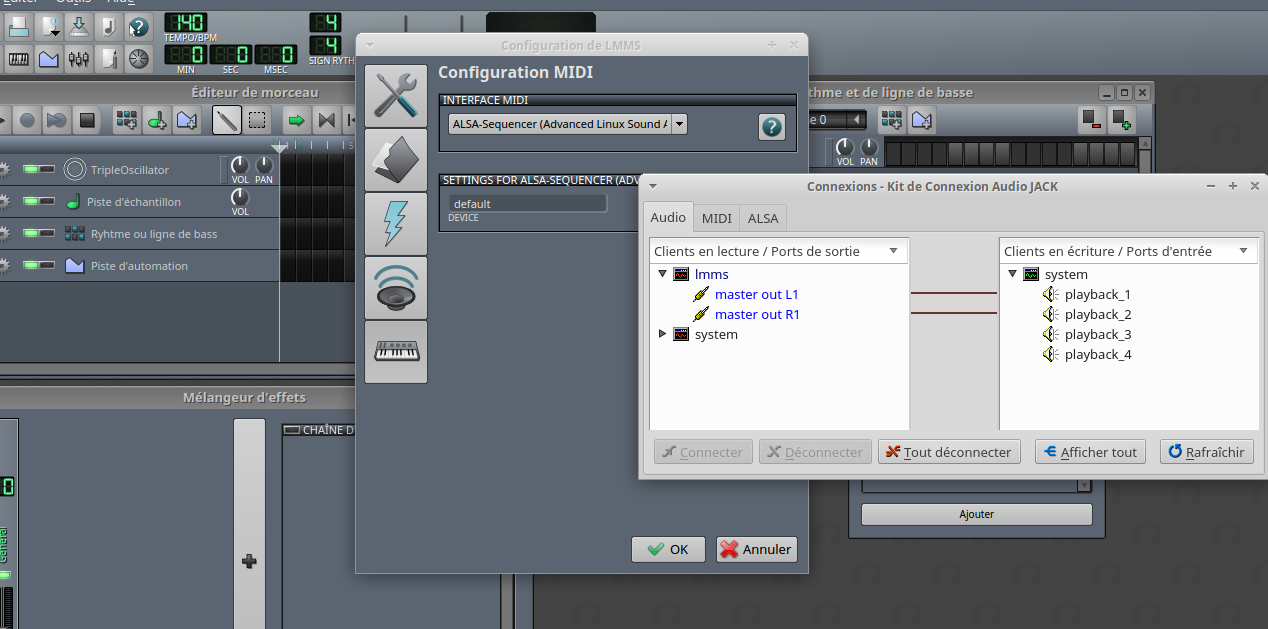Screen dimensions: 1268x629
Task: Open the Performance lightning settings section
Action: point(396,224)
